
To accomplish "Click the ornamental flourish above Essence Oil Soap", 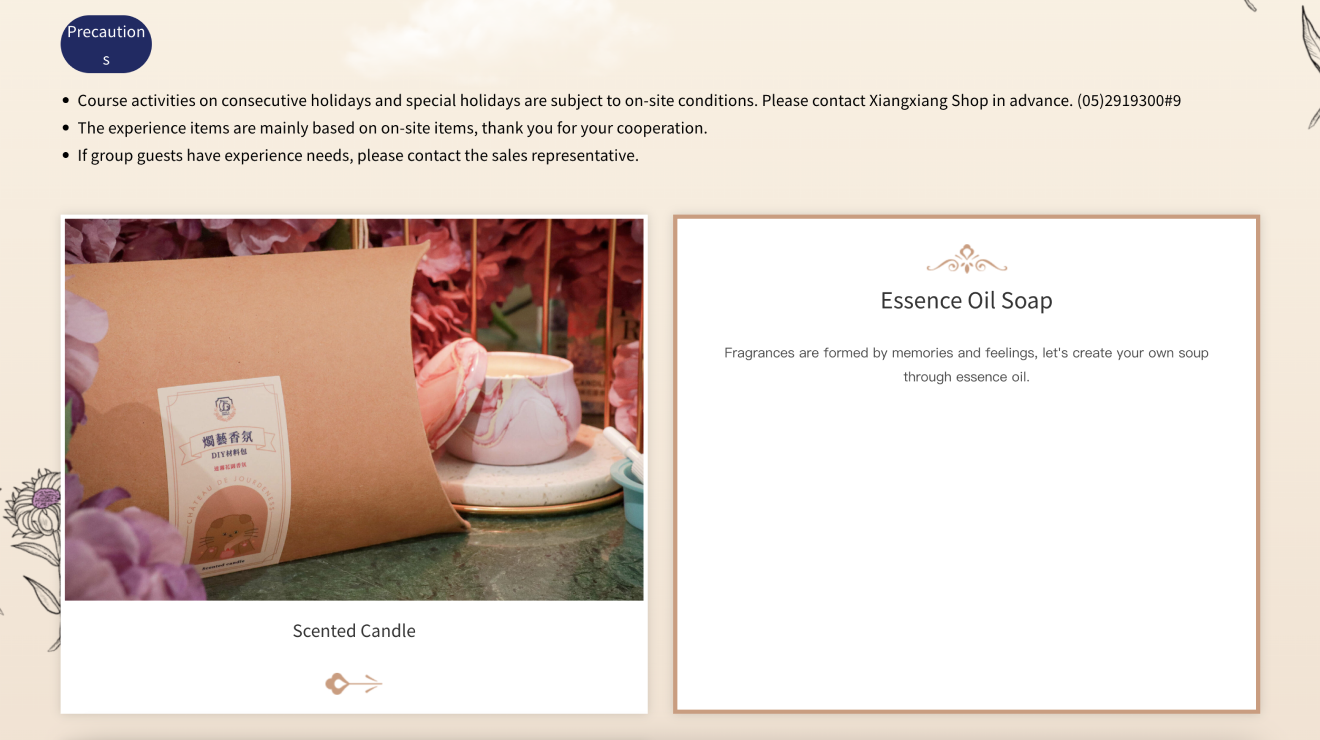I will [966, 260].
